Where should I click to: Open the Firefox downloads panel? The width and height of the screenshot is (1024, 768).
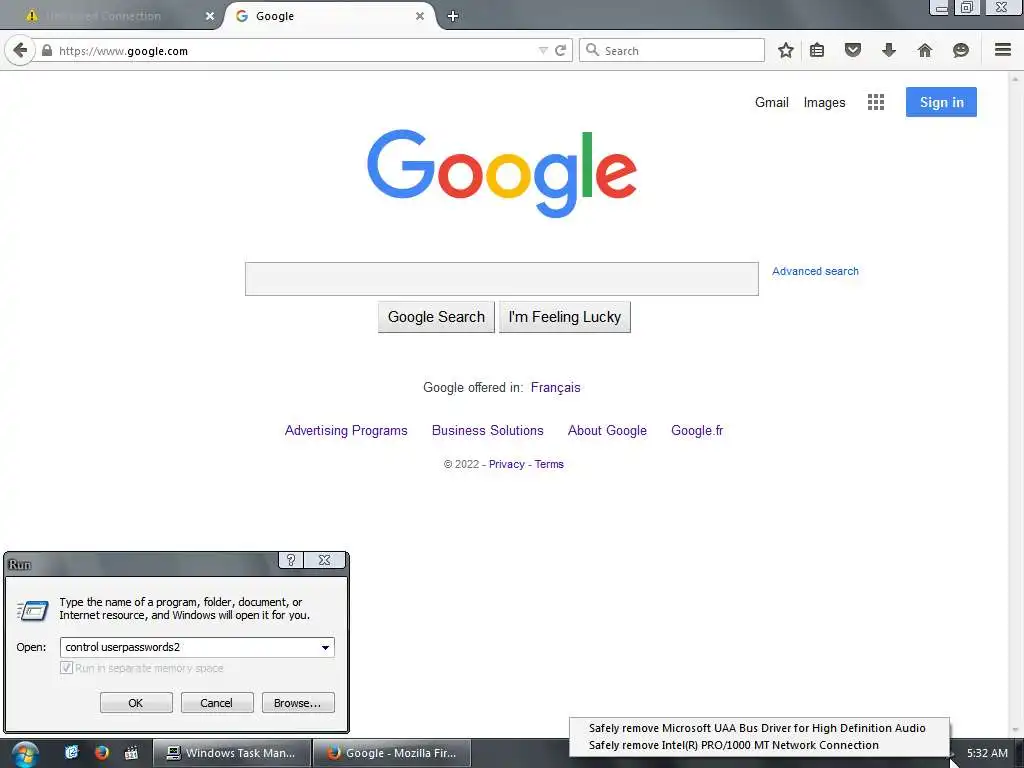(889, 50)
